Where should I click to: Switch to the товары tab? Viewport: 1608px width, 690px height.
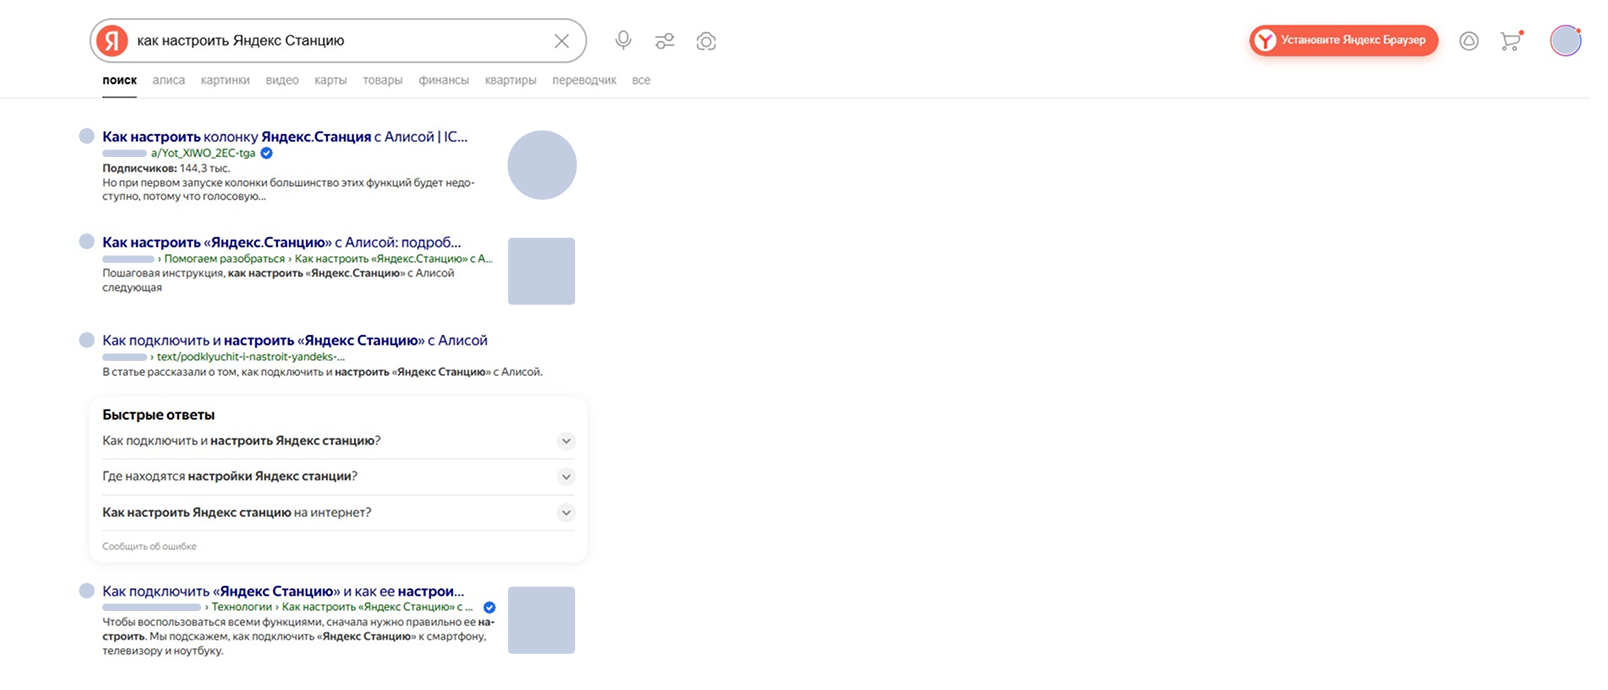[x=382, y=80]
